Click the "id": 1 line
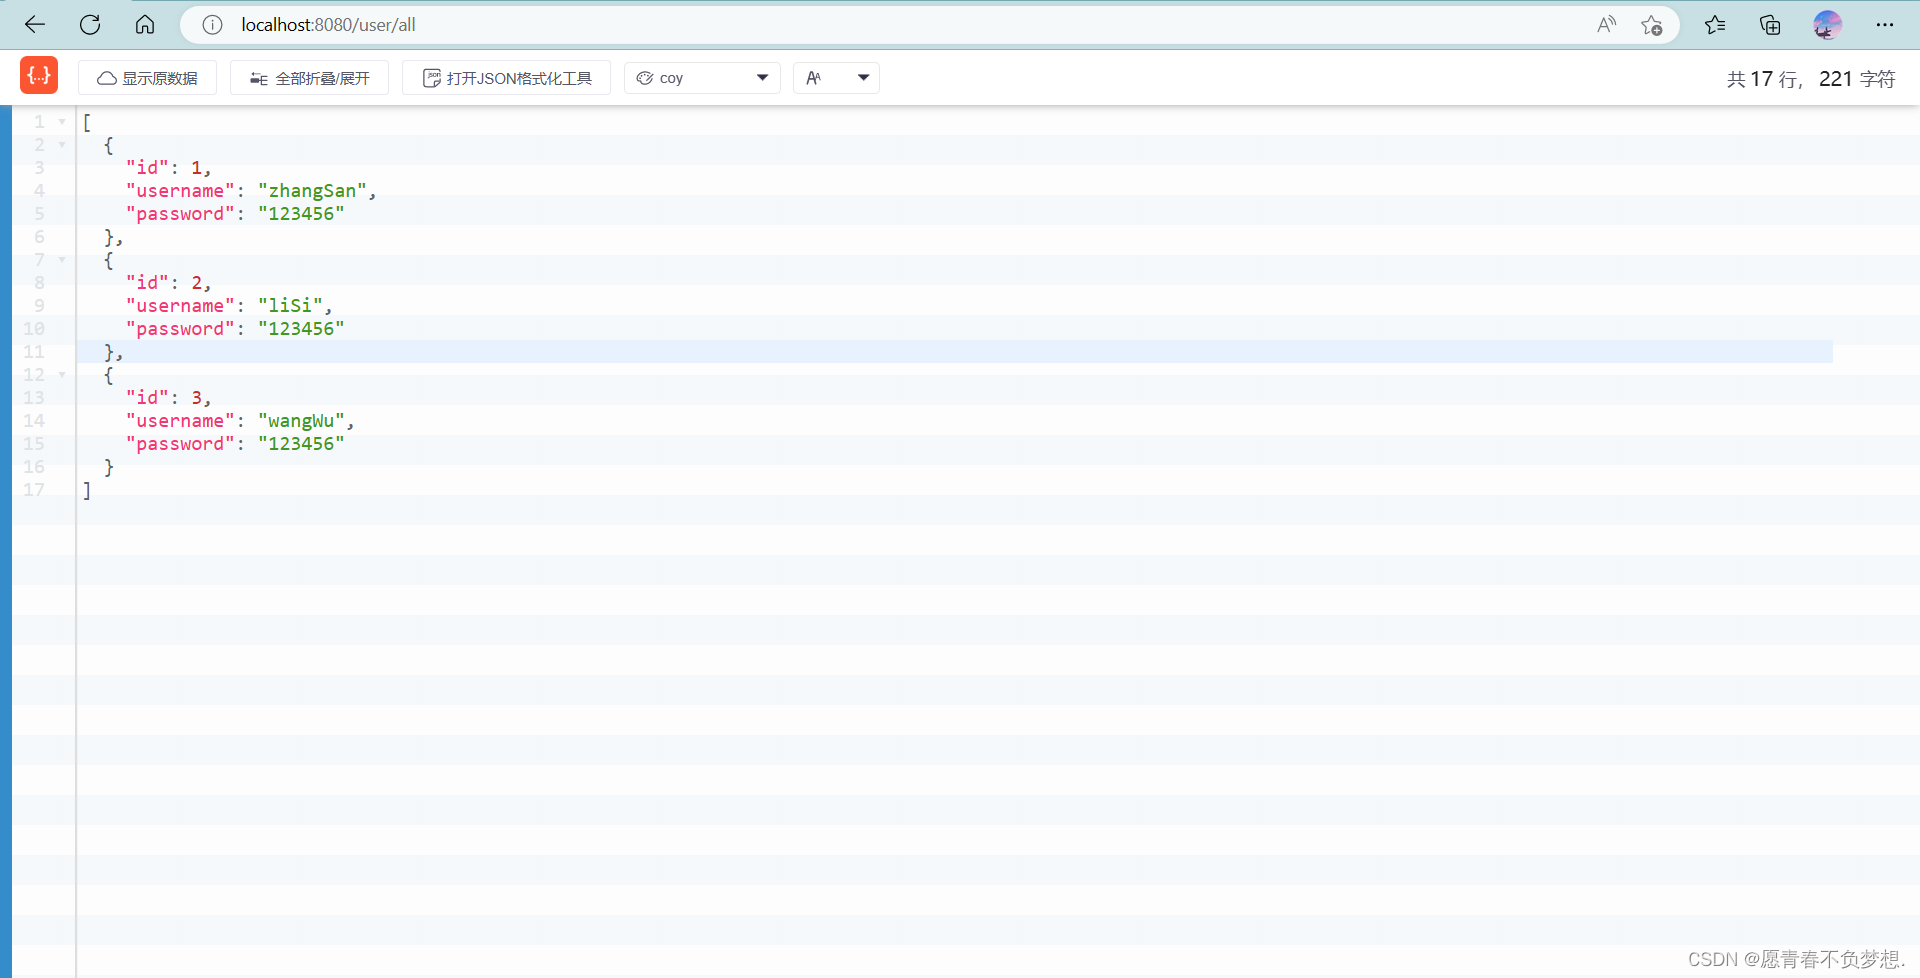Viewport: 1920px width, 978px height. [x=168, y=168]
